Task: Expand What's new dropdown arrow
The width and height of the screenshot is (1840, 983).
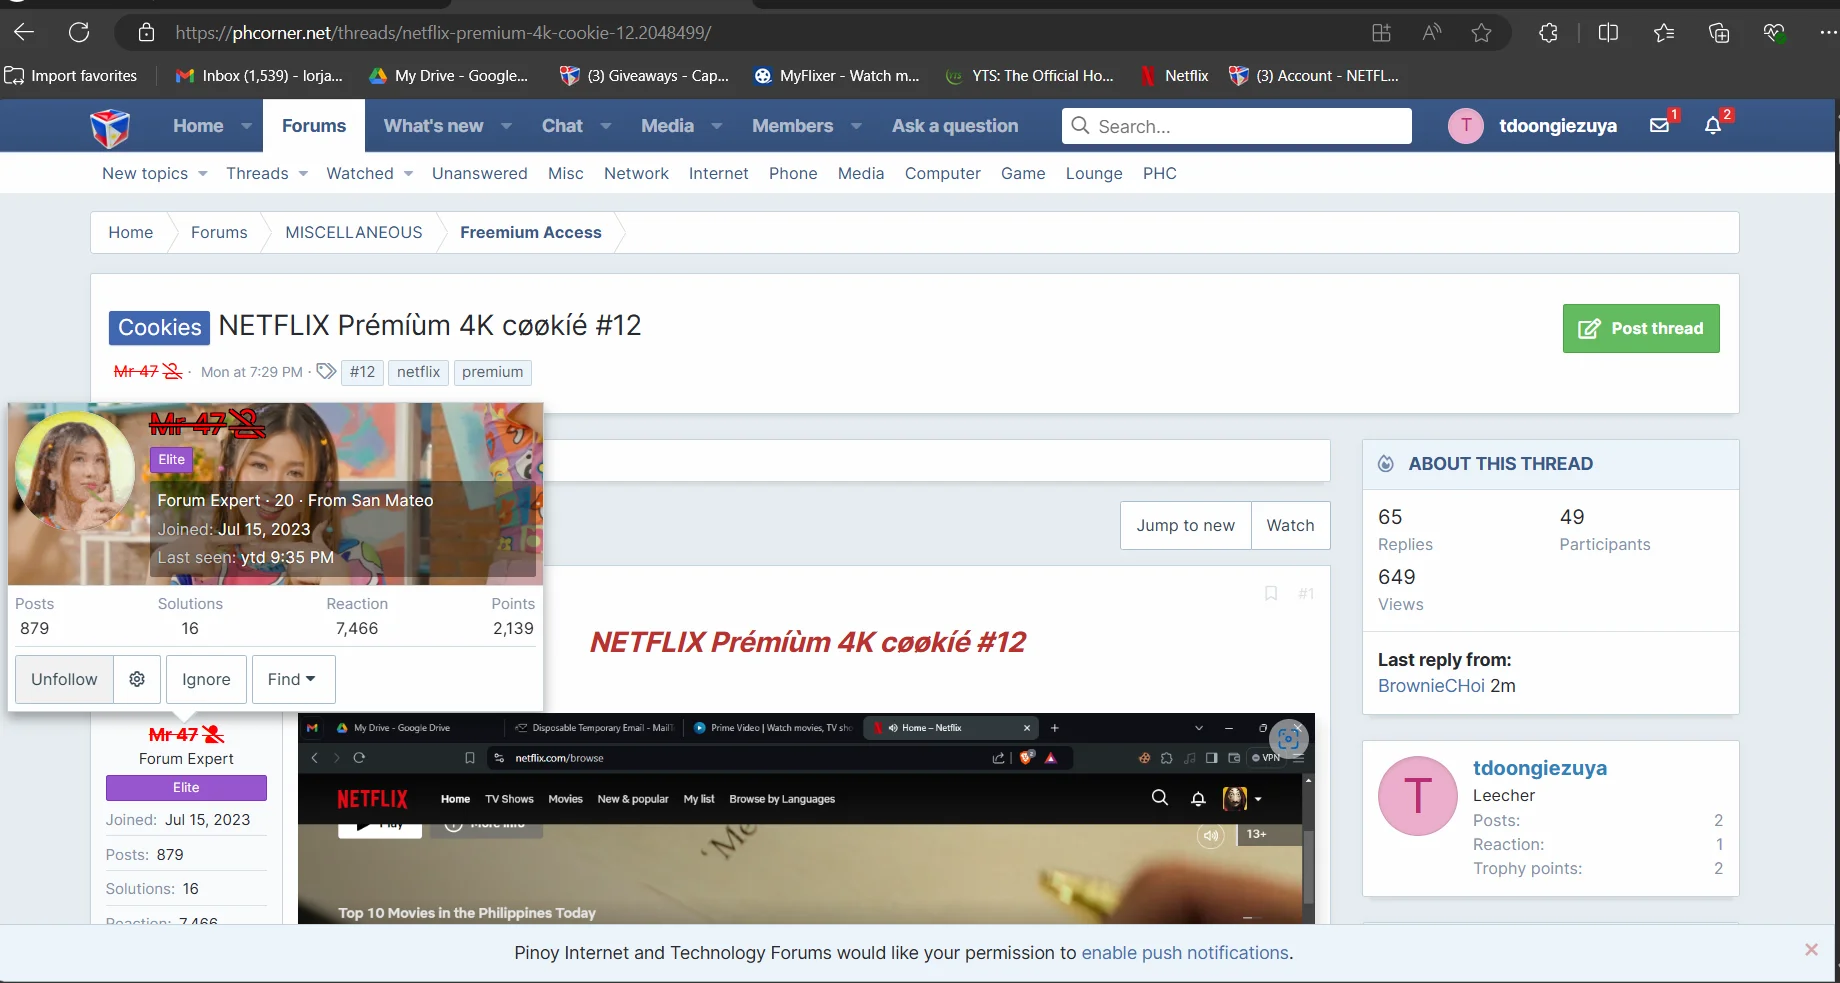Action: [506, 126]
